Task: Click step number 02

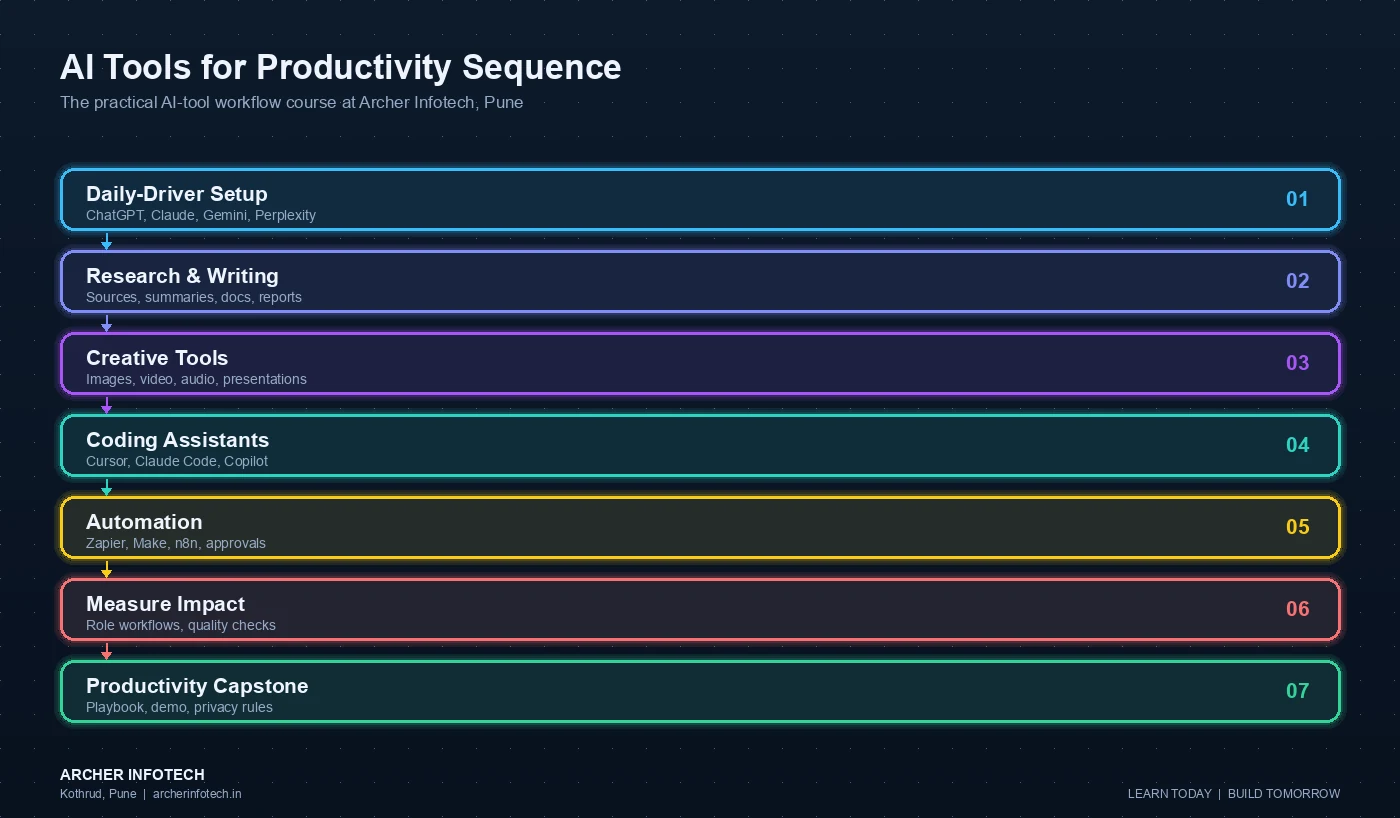Action: (1297, 281)
